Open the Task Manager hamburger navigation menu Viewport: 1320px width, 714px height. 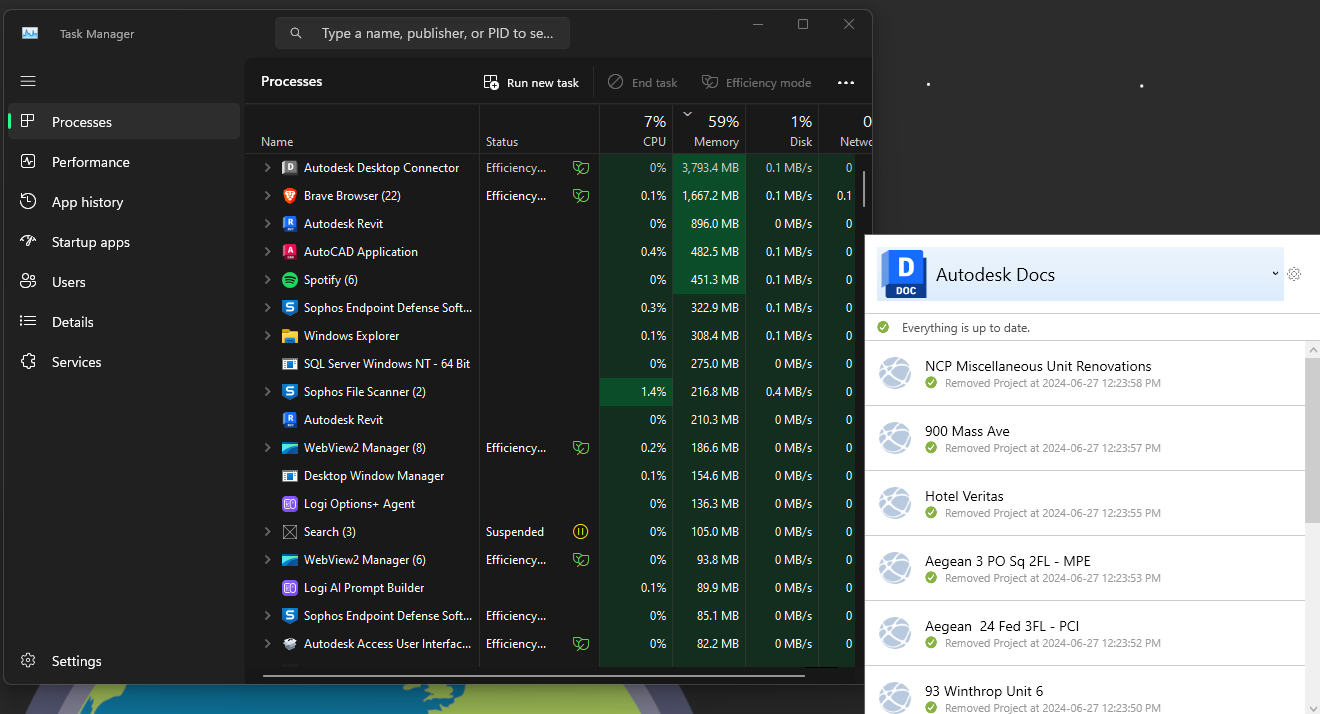[x=28, y=81]
